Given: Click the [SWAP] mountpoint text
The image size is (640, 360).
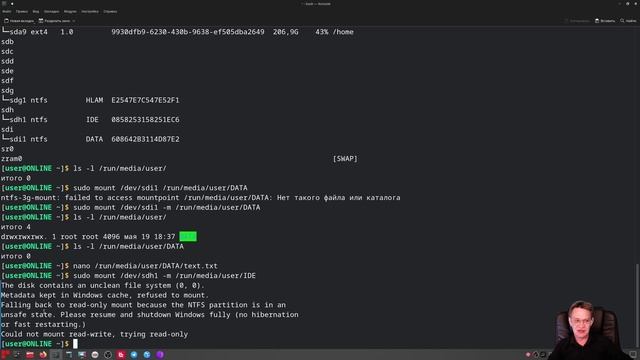Looking at the screenshot, I should [x=345, y=158].
